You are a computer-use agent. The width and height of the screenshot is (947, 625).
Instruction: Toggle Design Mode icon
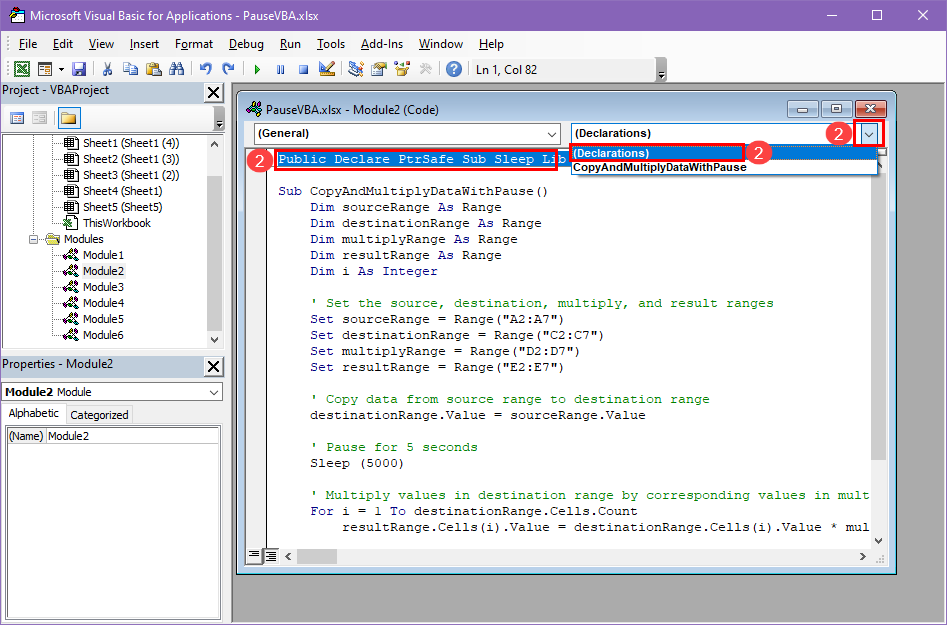click(327, 69)
